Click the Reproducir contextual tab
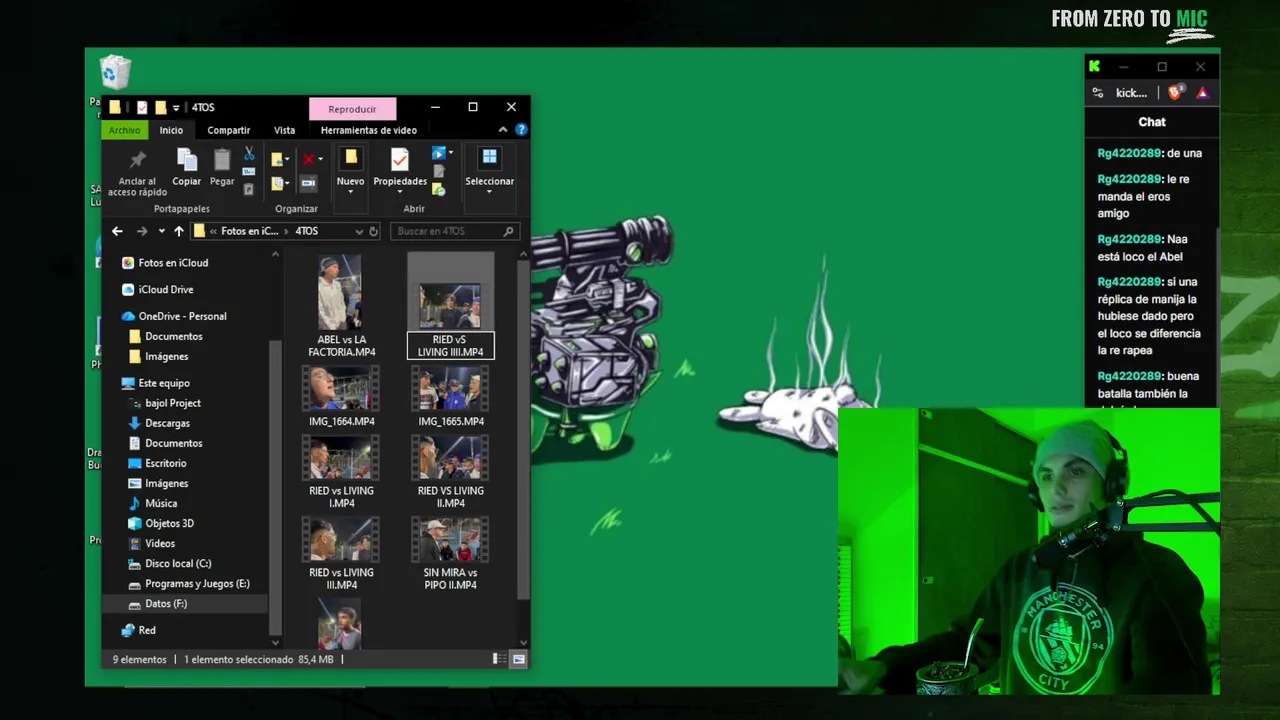The height and width of the screenshot is (720, 1280). [x=352, y=109]
